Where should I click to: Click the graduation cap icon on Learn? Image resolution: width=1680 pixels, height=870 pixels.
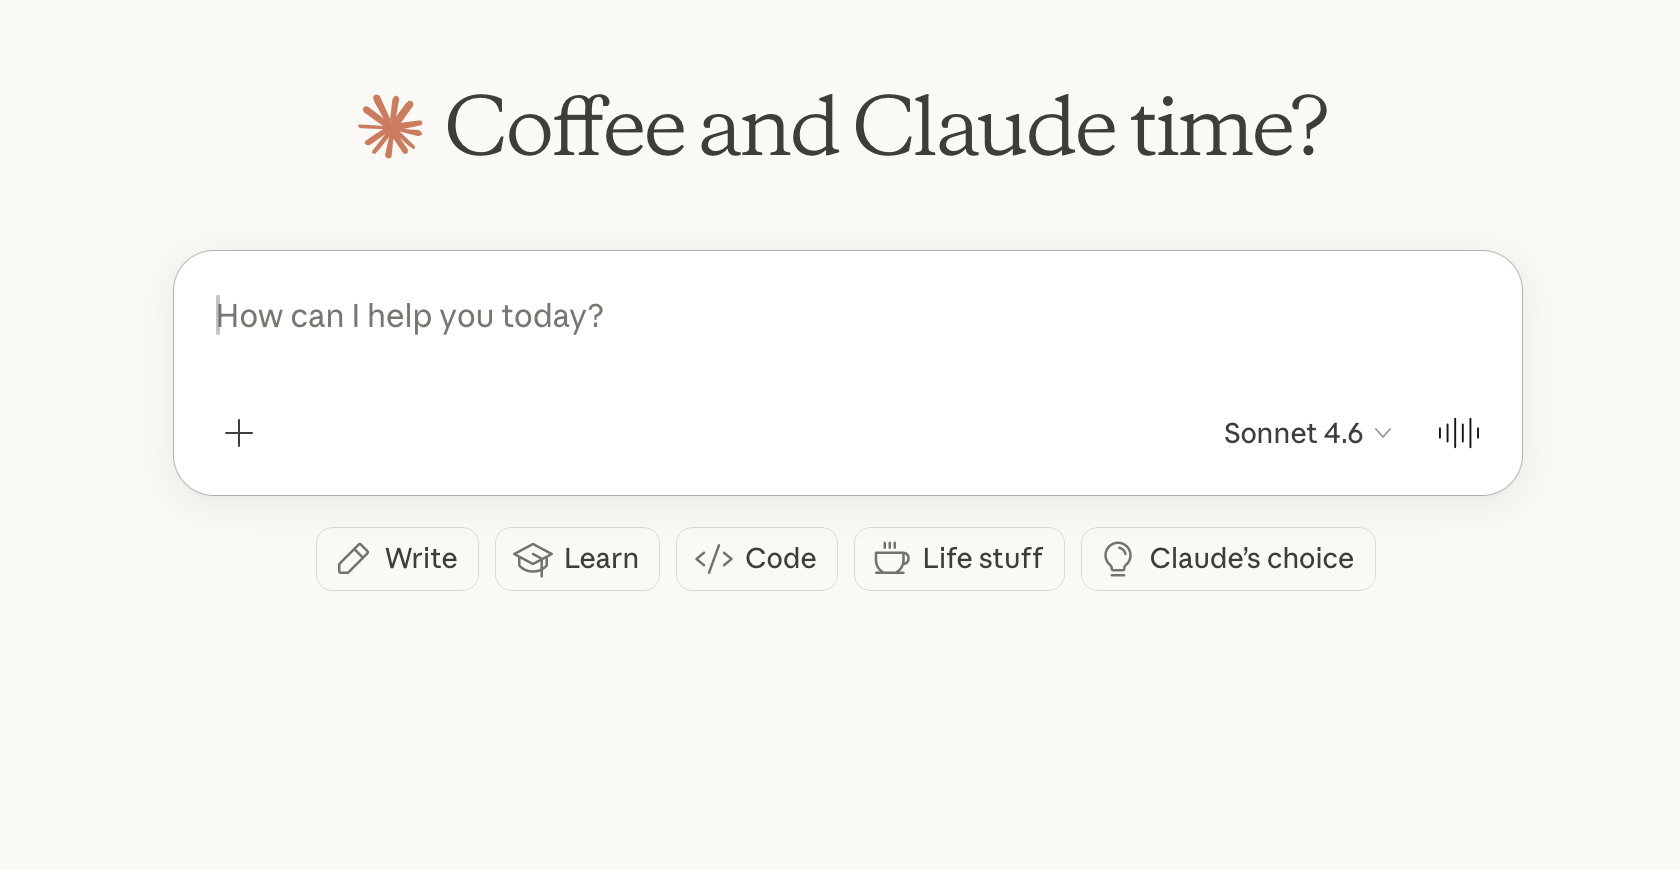point(533,559)
